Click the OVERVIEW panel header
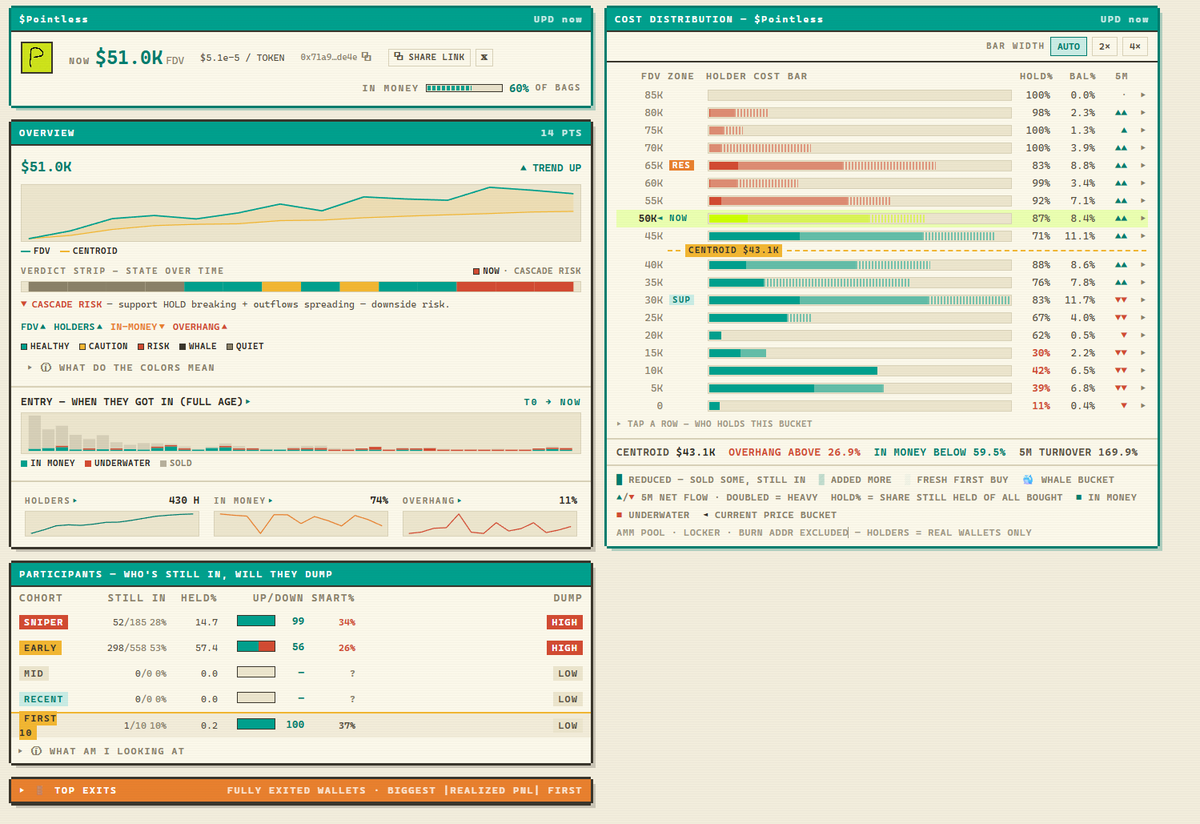Screen dimensions: 1200x824 [301, 132]
